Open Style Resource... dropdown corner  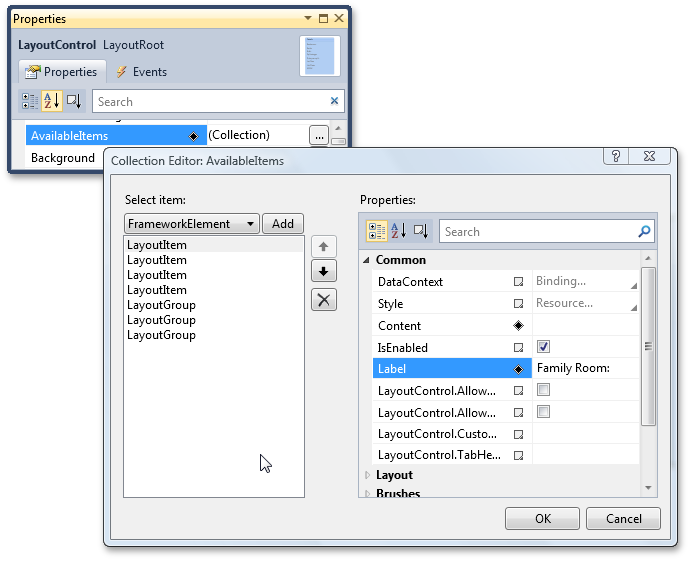pyautogui.click(x=634, y=308)
